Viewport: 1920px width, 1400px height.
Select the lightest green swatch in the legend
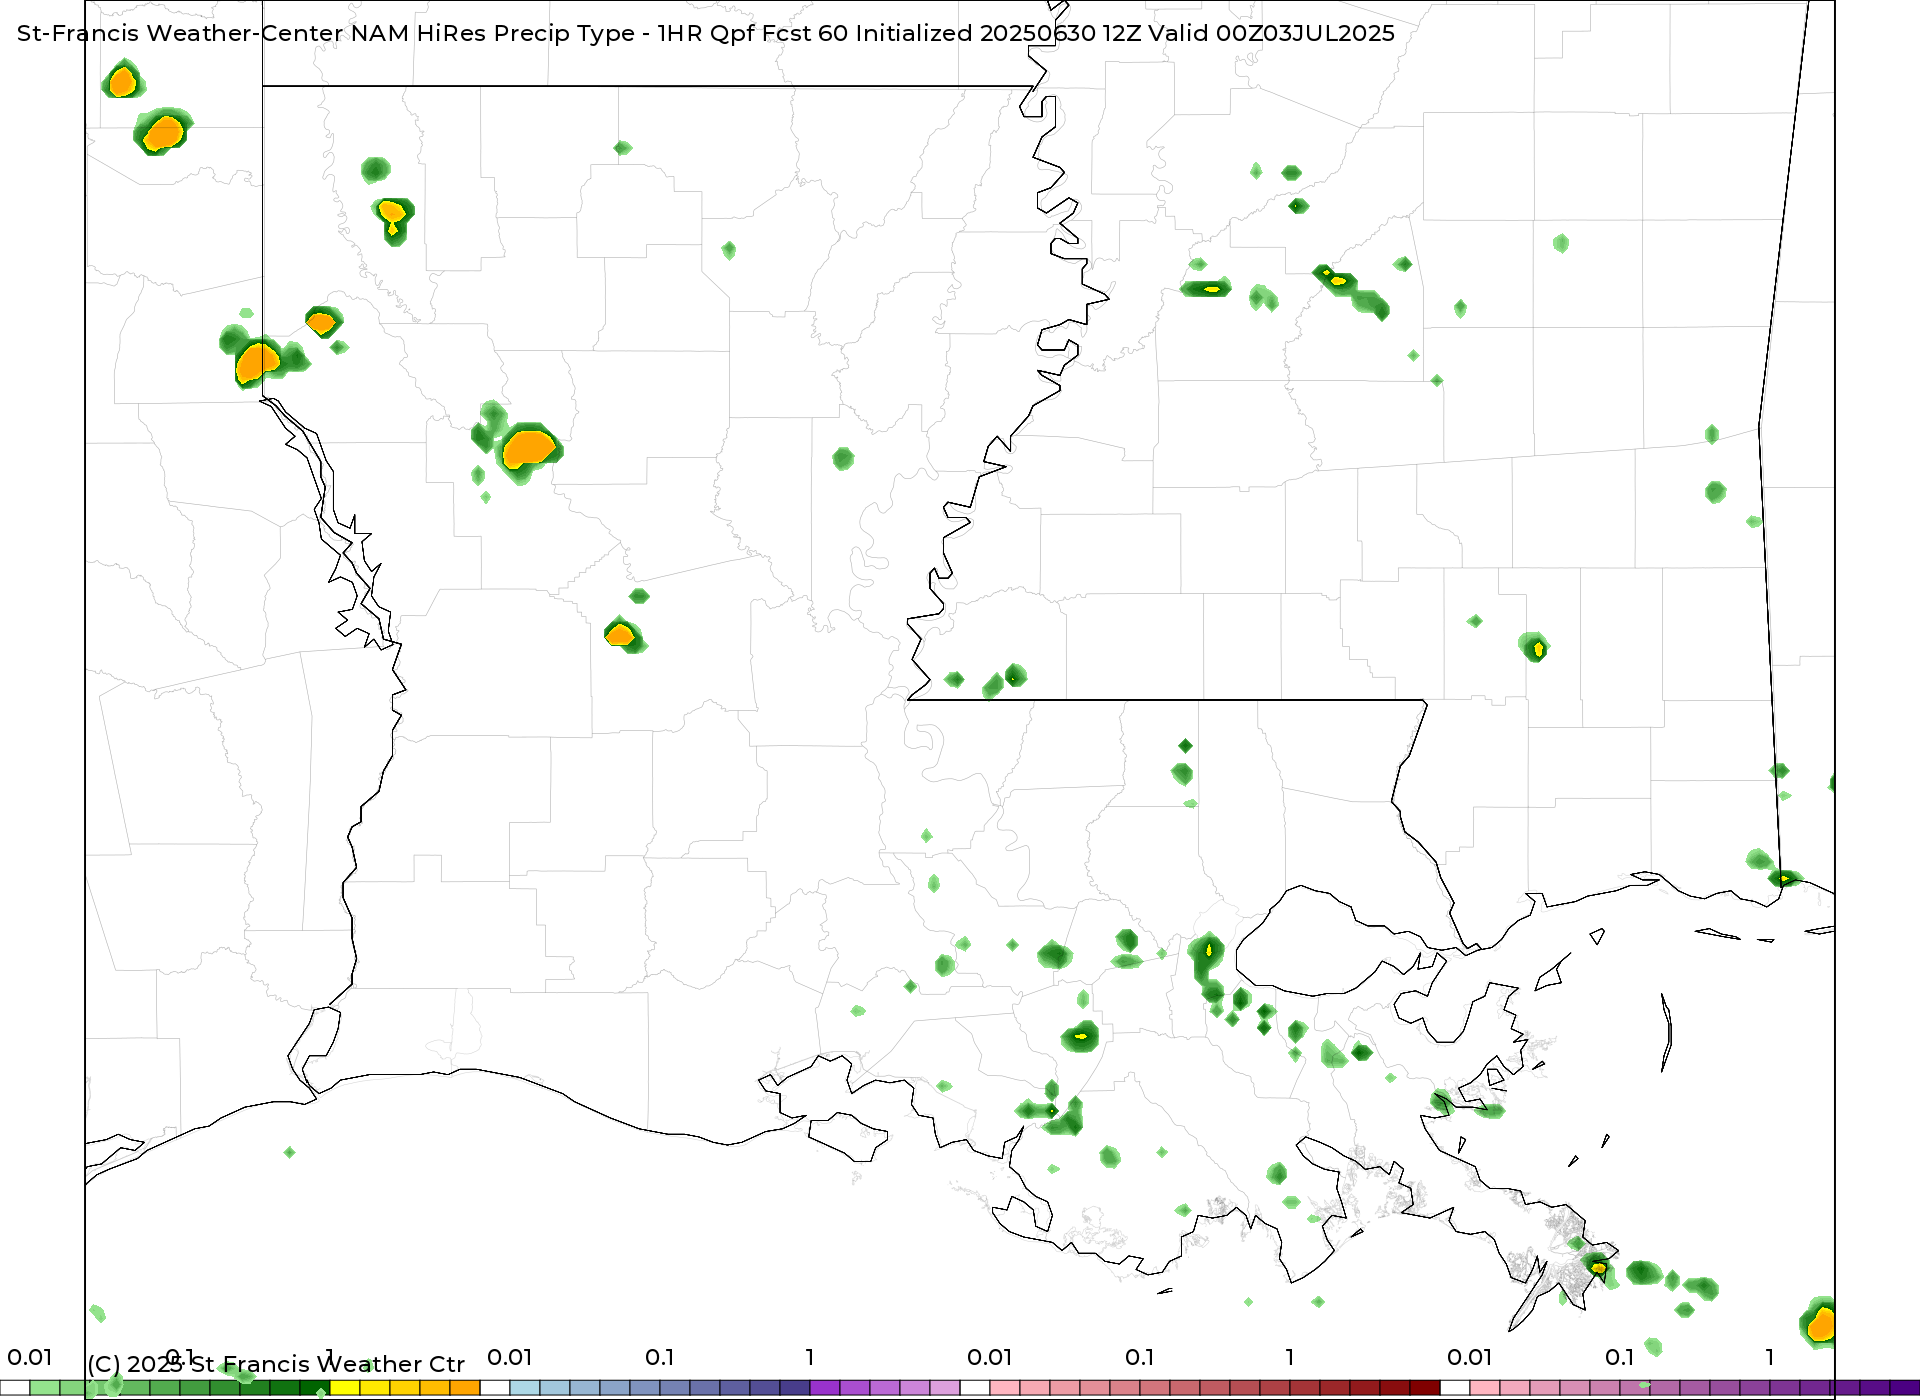click(45, 1388)
